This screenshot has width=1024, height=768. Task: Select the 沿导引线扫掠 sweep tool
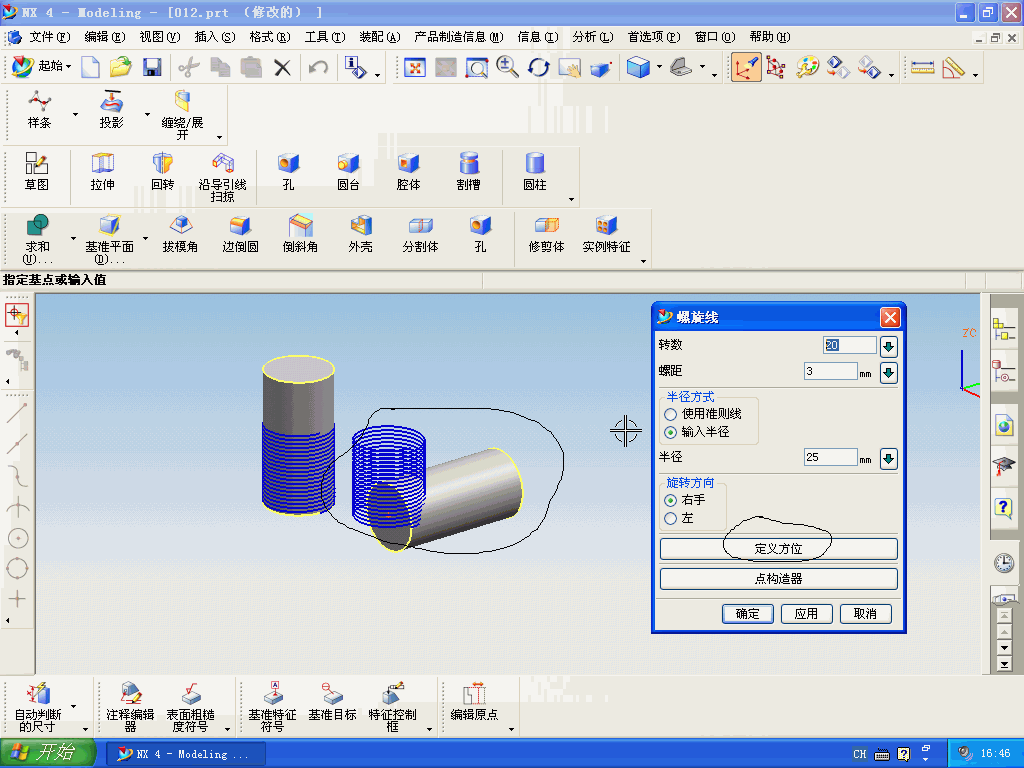(223, 177)
